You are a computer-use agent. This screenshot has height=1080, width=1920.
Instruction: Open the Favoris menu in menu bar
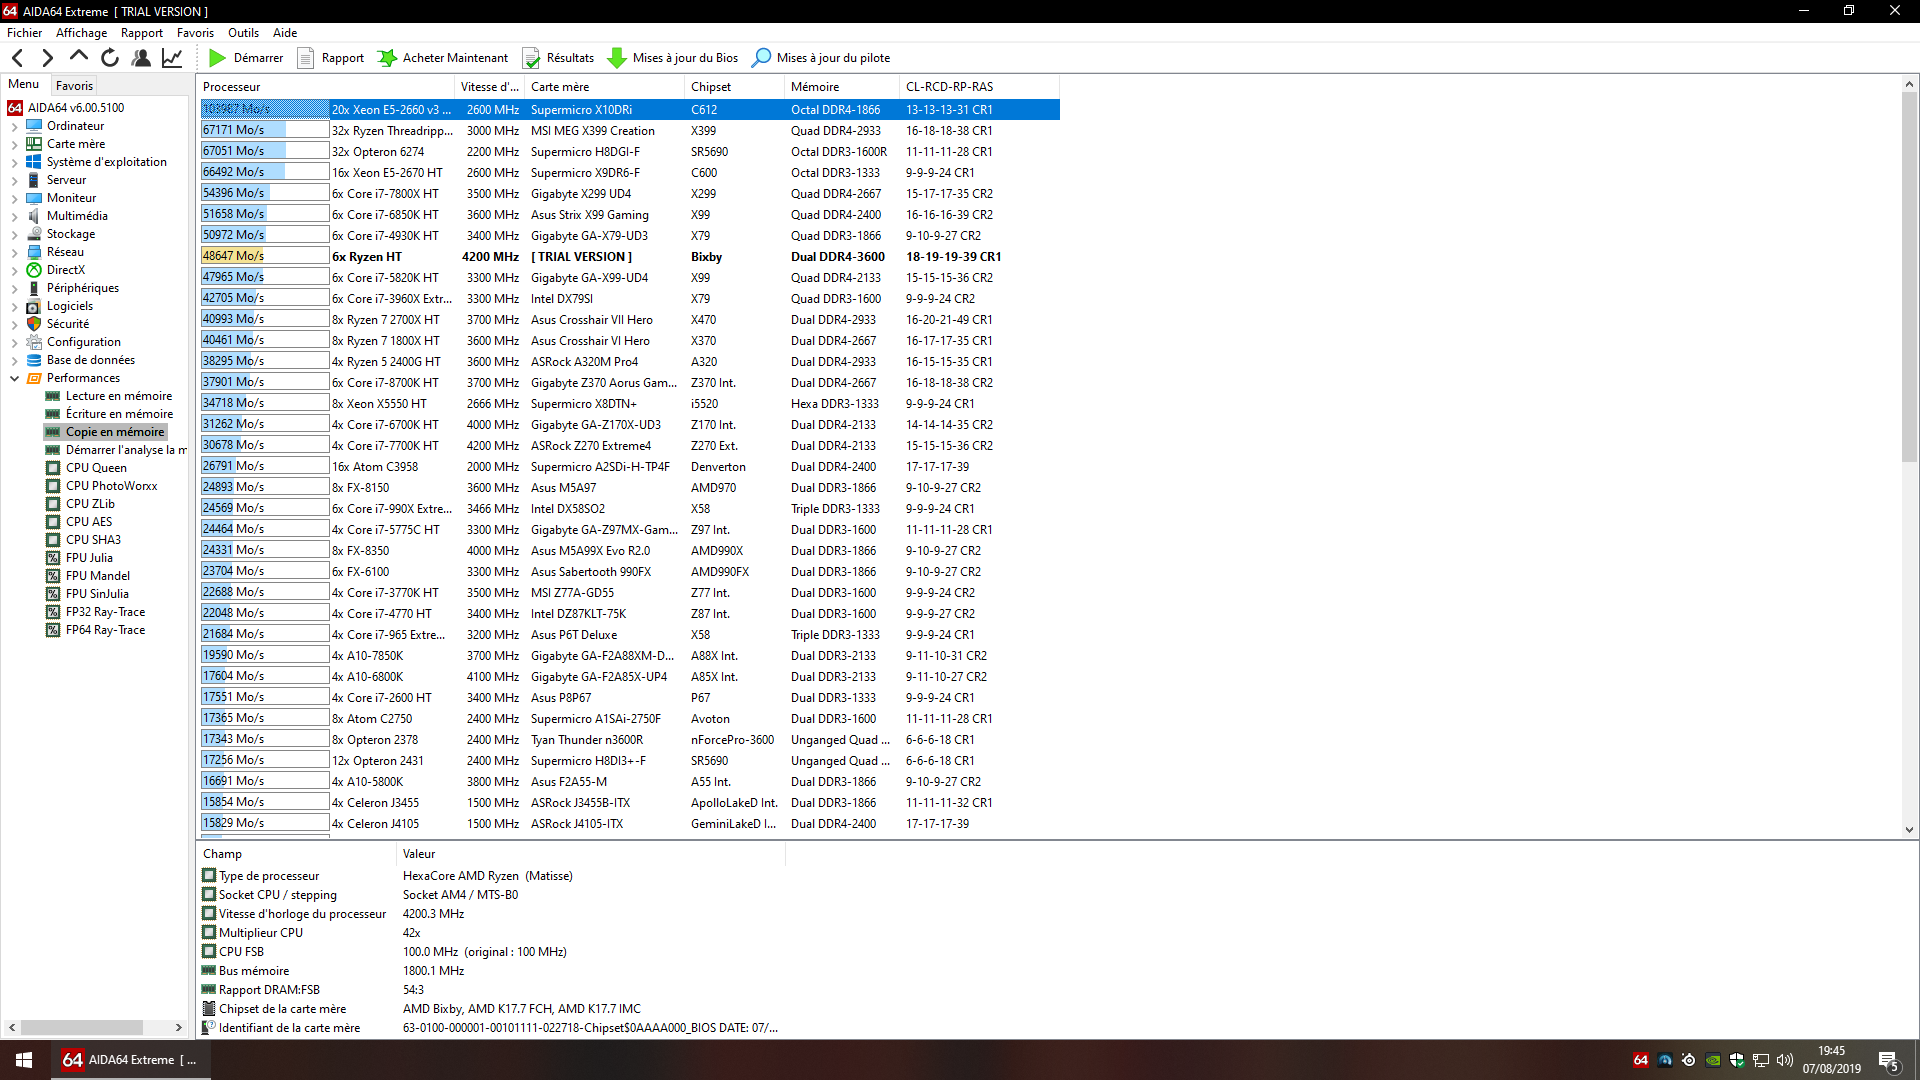195,33
